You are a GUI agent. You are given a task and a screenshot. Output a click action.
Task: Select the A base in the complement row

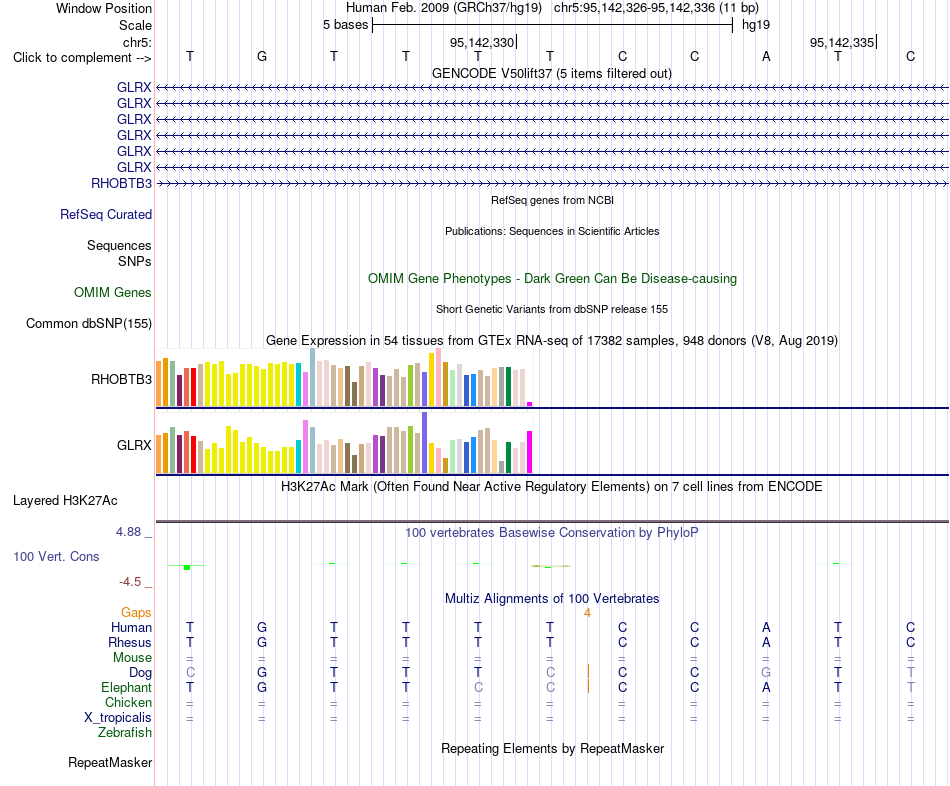[766, 56]
